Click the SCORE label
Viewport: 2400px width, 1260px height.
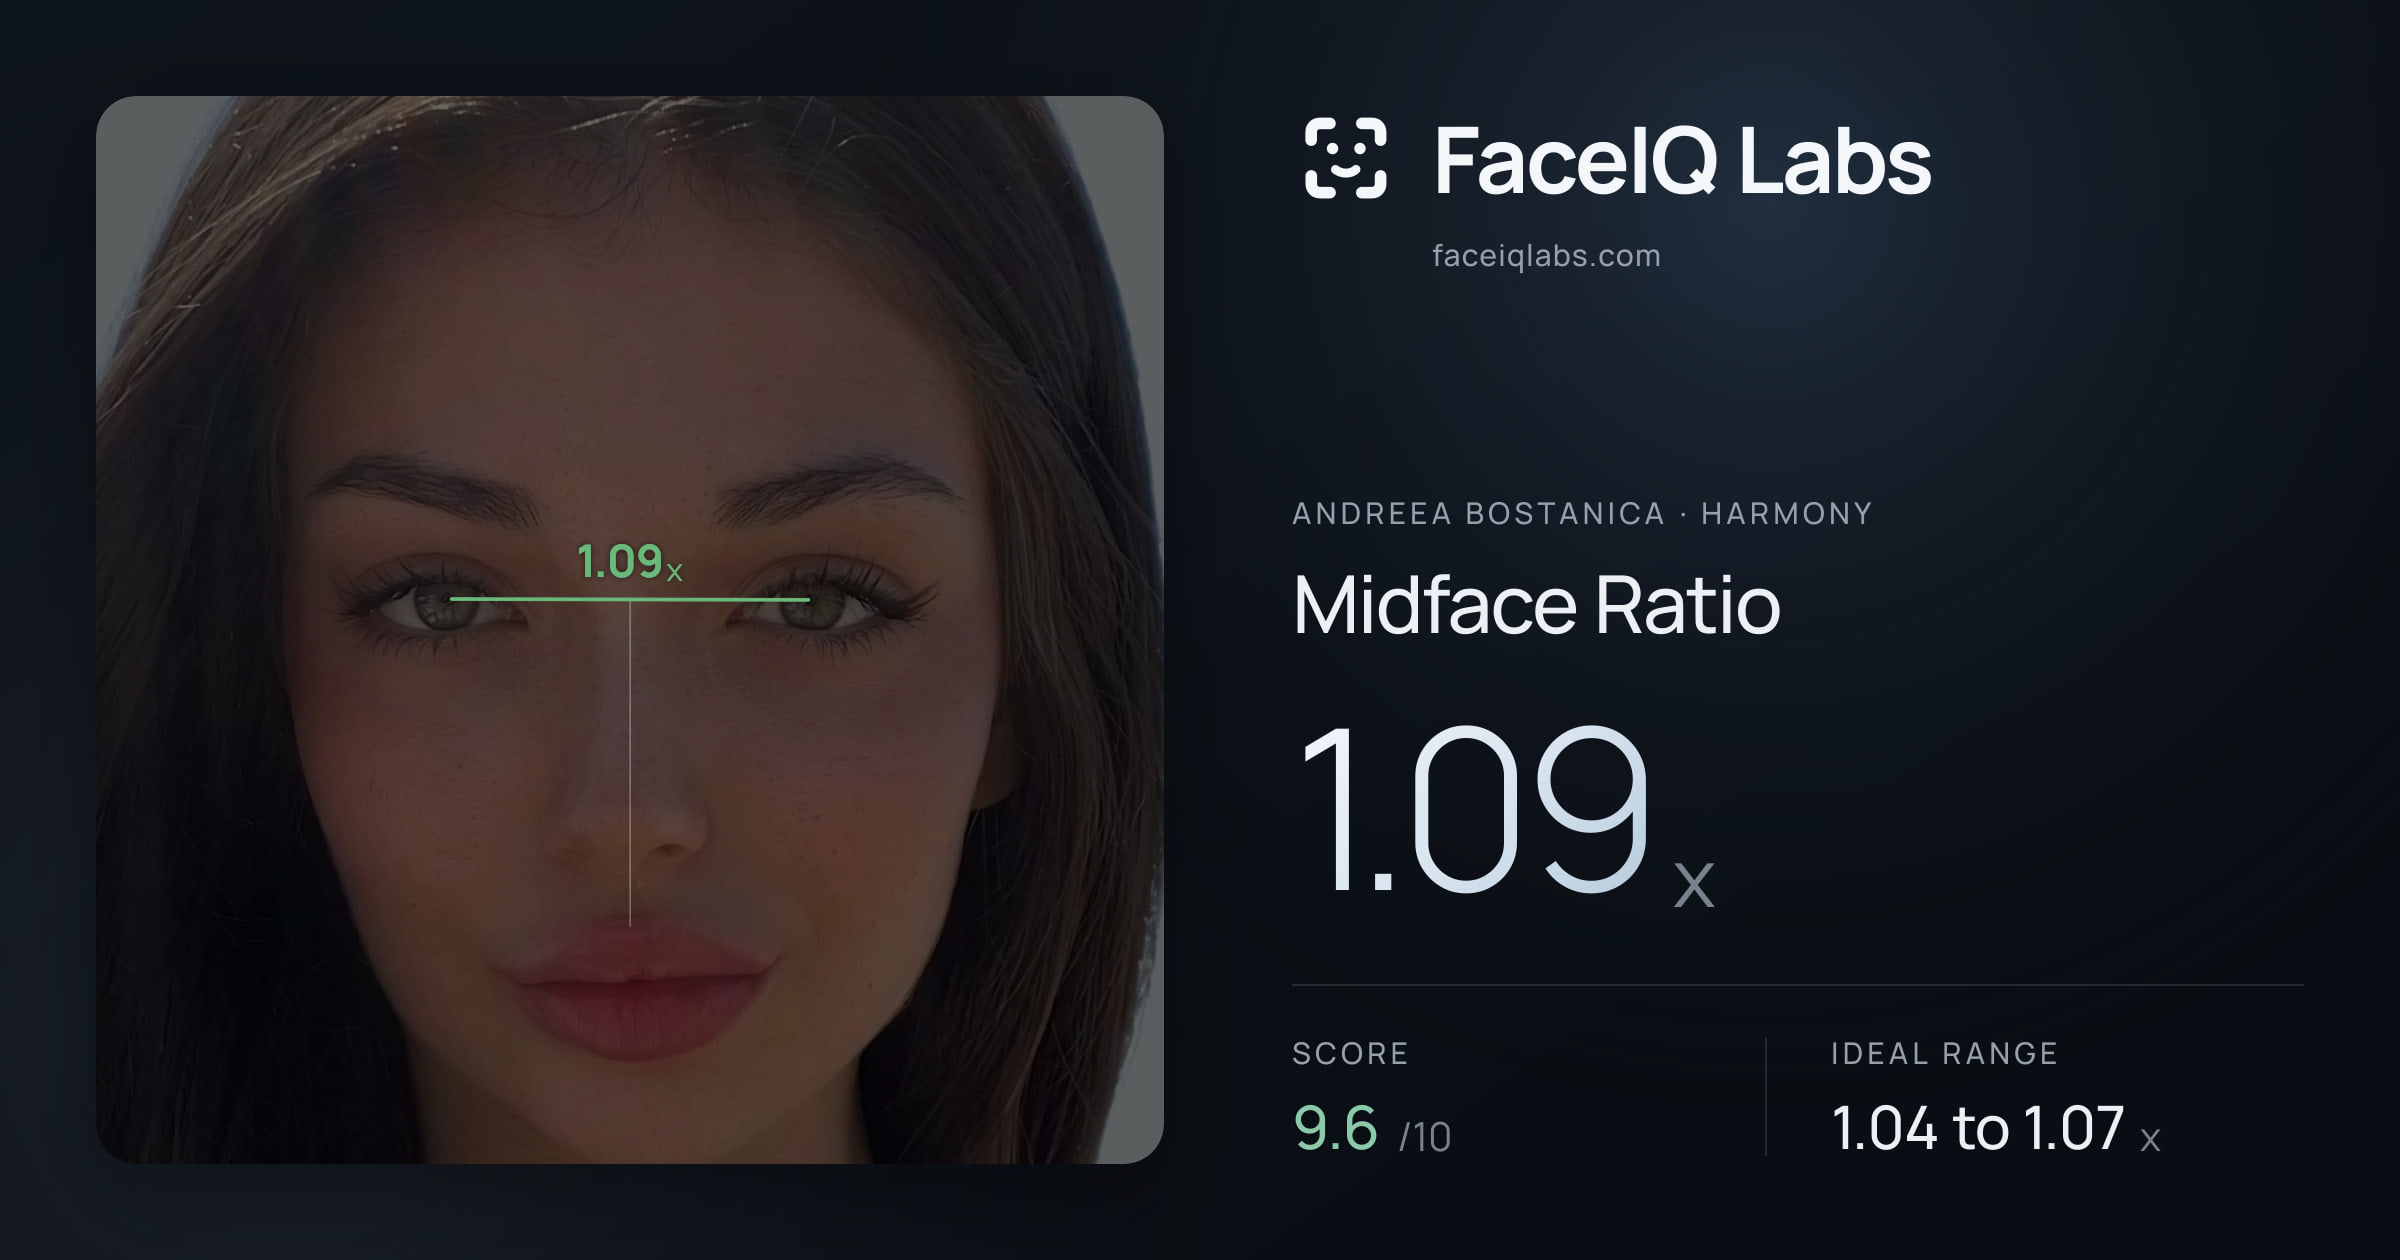click(1350, 1053)
